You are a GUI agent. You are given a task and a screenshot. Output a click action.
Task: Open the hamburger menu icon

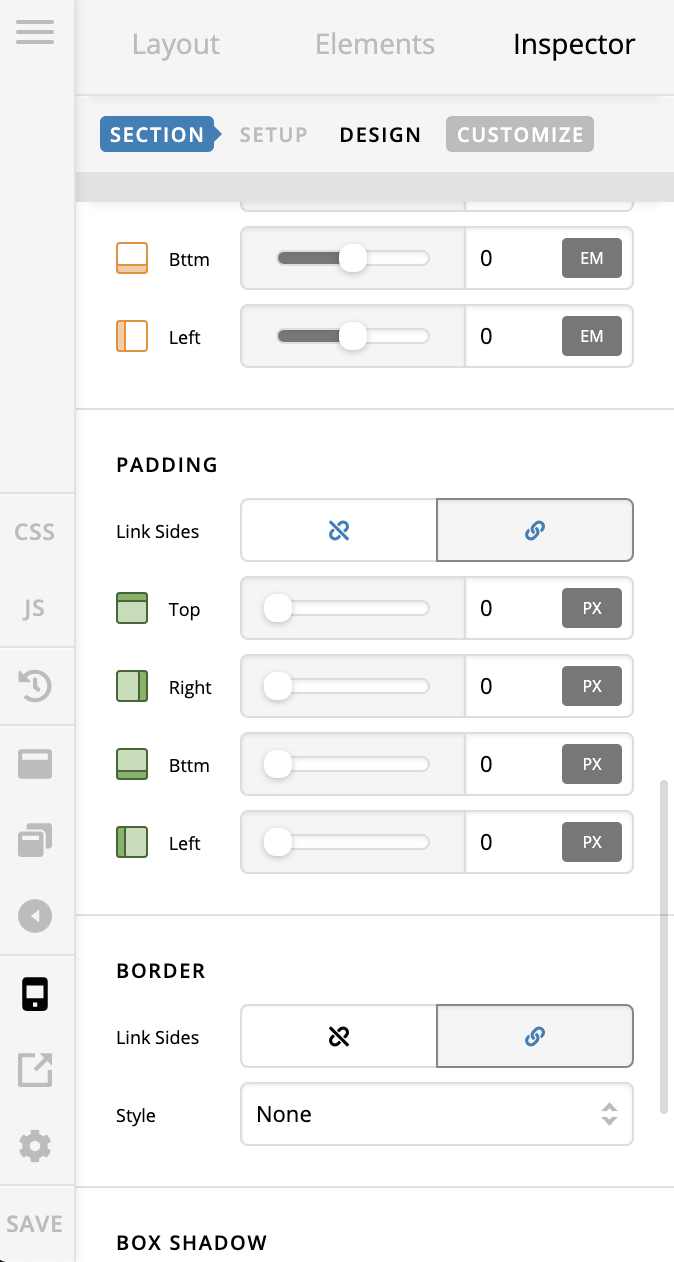[35, 32]
